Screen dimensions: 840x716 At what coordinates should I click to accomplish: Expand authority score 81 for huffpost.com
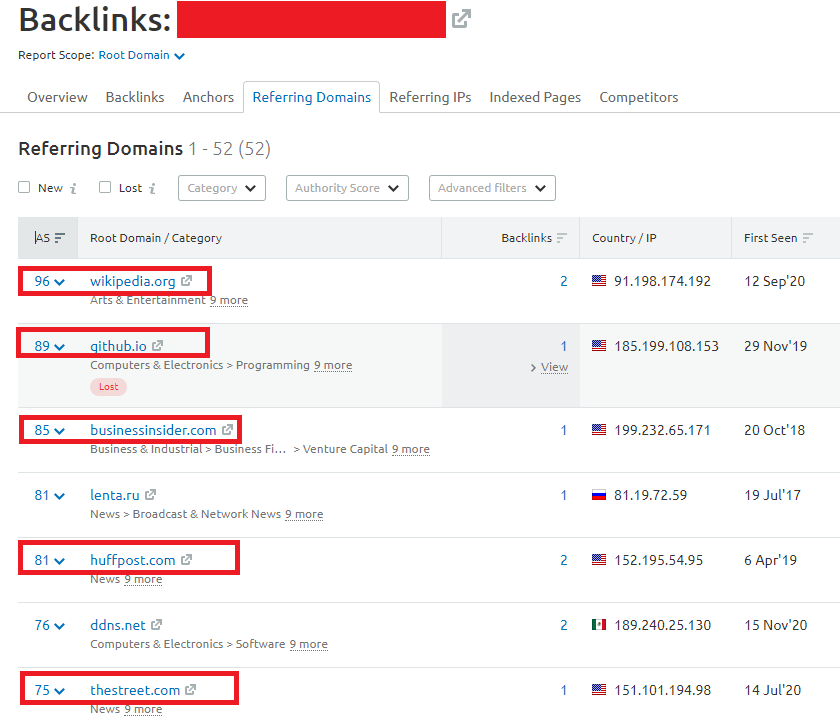click(49, 560)
